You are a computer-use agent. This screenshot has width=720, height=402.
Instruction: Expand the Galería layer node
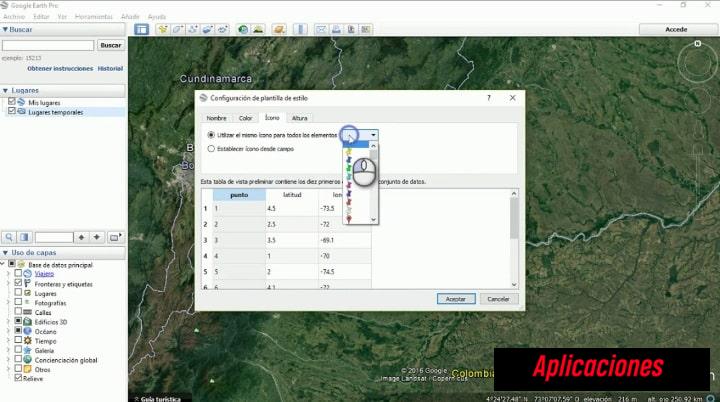click(8, 350)
